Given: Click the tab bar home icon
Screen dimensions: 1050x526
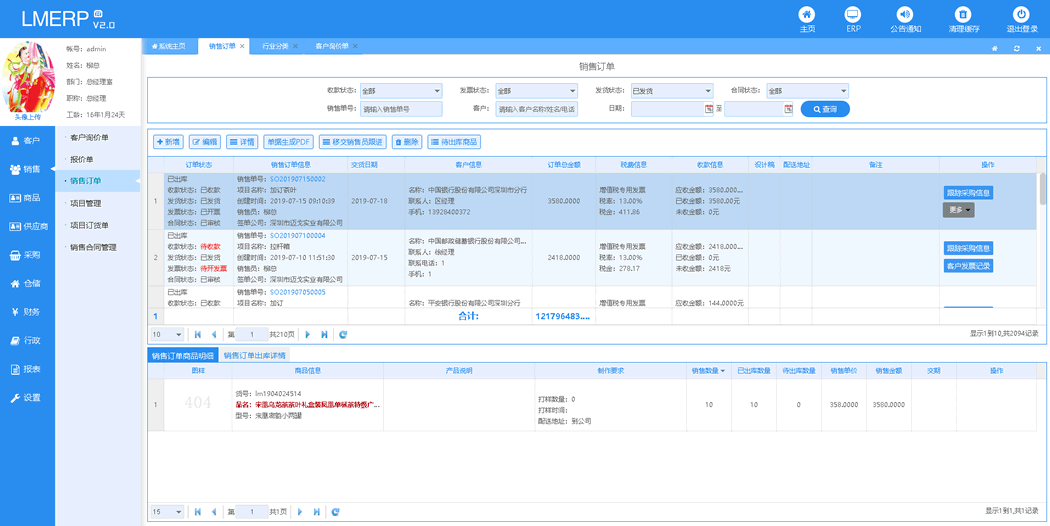Looking at the screenshot, I should (994, 48).
